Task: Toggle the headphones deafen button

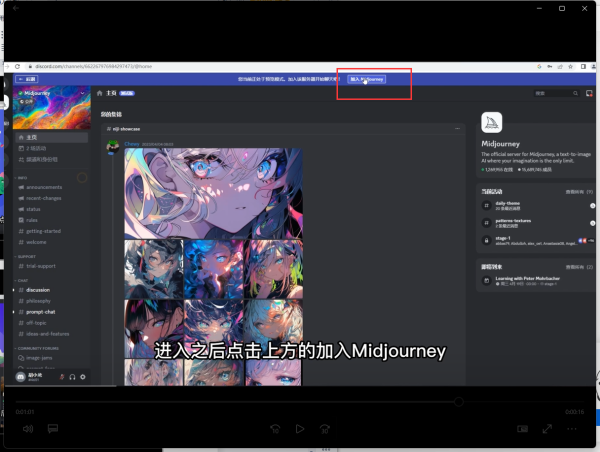Action: click(x=72, y=377)
